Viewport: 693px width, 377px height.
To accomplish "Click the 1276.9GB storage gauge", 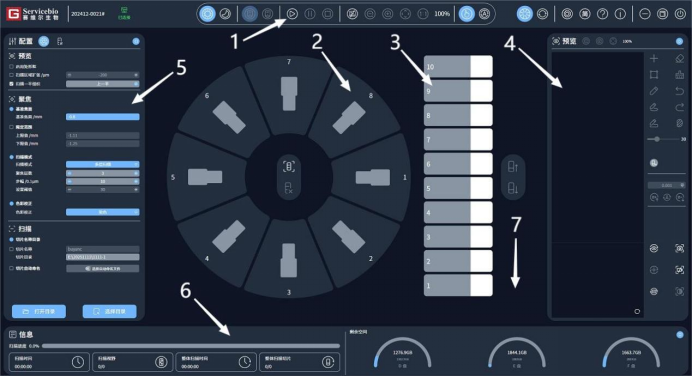I will point(402,353).
